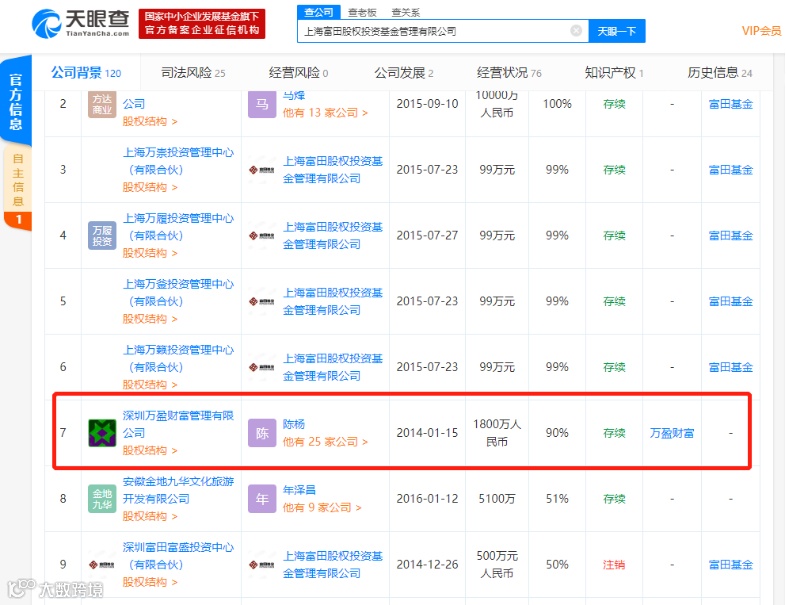This screenshot has width=786, height=605.
Task: Click the 天眼一下 search button
Action: [x=617, y=31]
